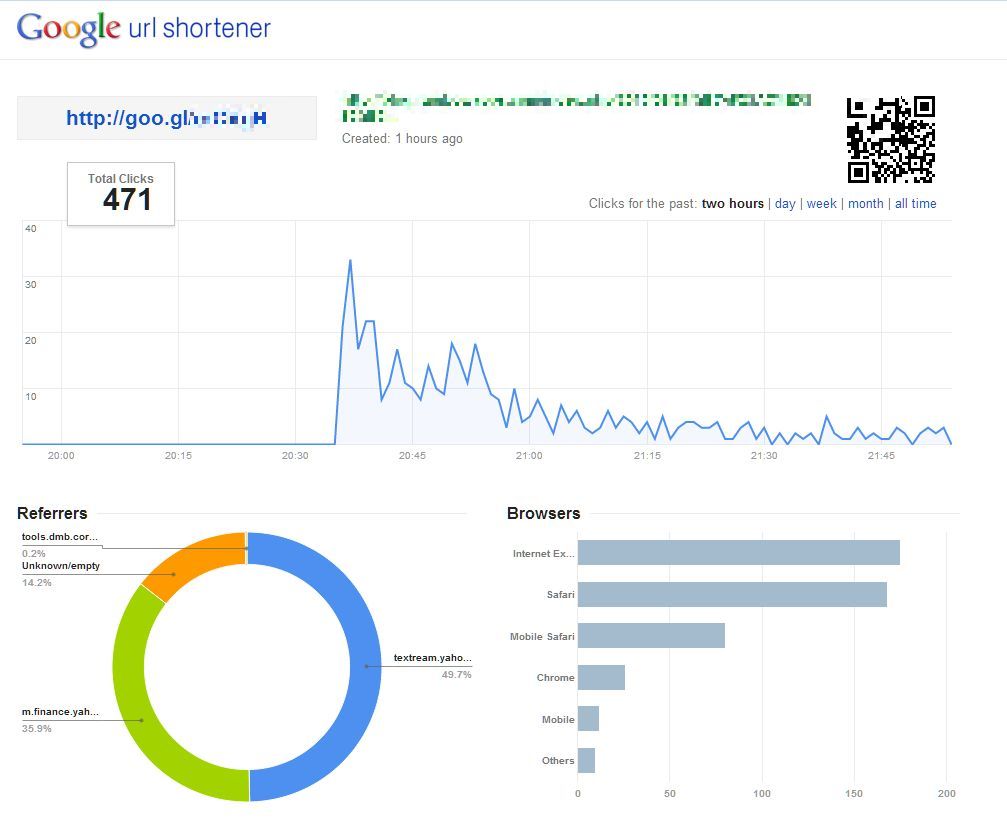Click the 'Created: 1 hours ago' text

tap(402, 139)
